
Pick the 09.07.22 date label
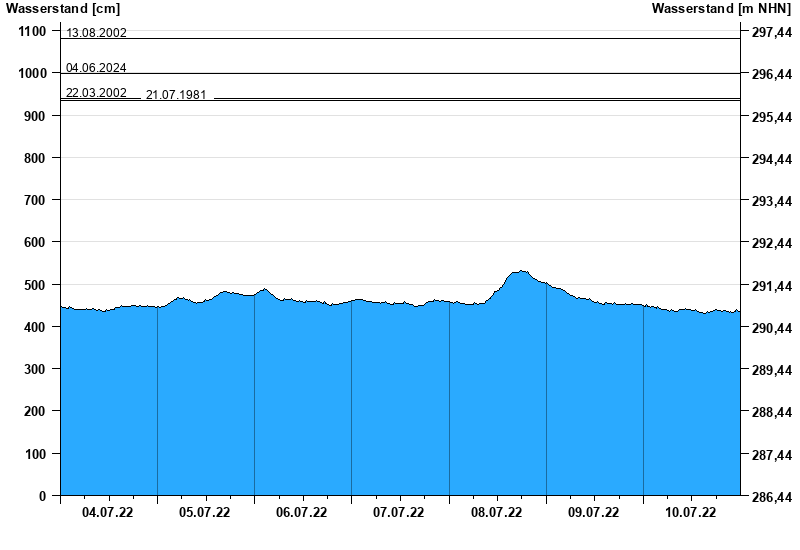594,513
